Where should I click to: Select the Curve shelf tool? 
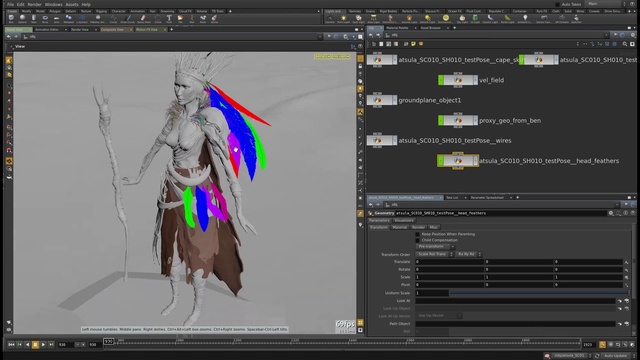113,18
